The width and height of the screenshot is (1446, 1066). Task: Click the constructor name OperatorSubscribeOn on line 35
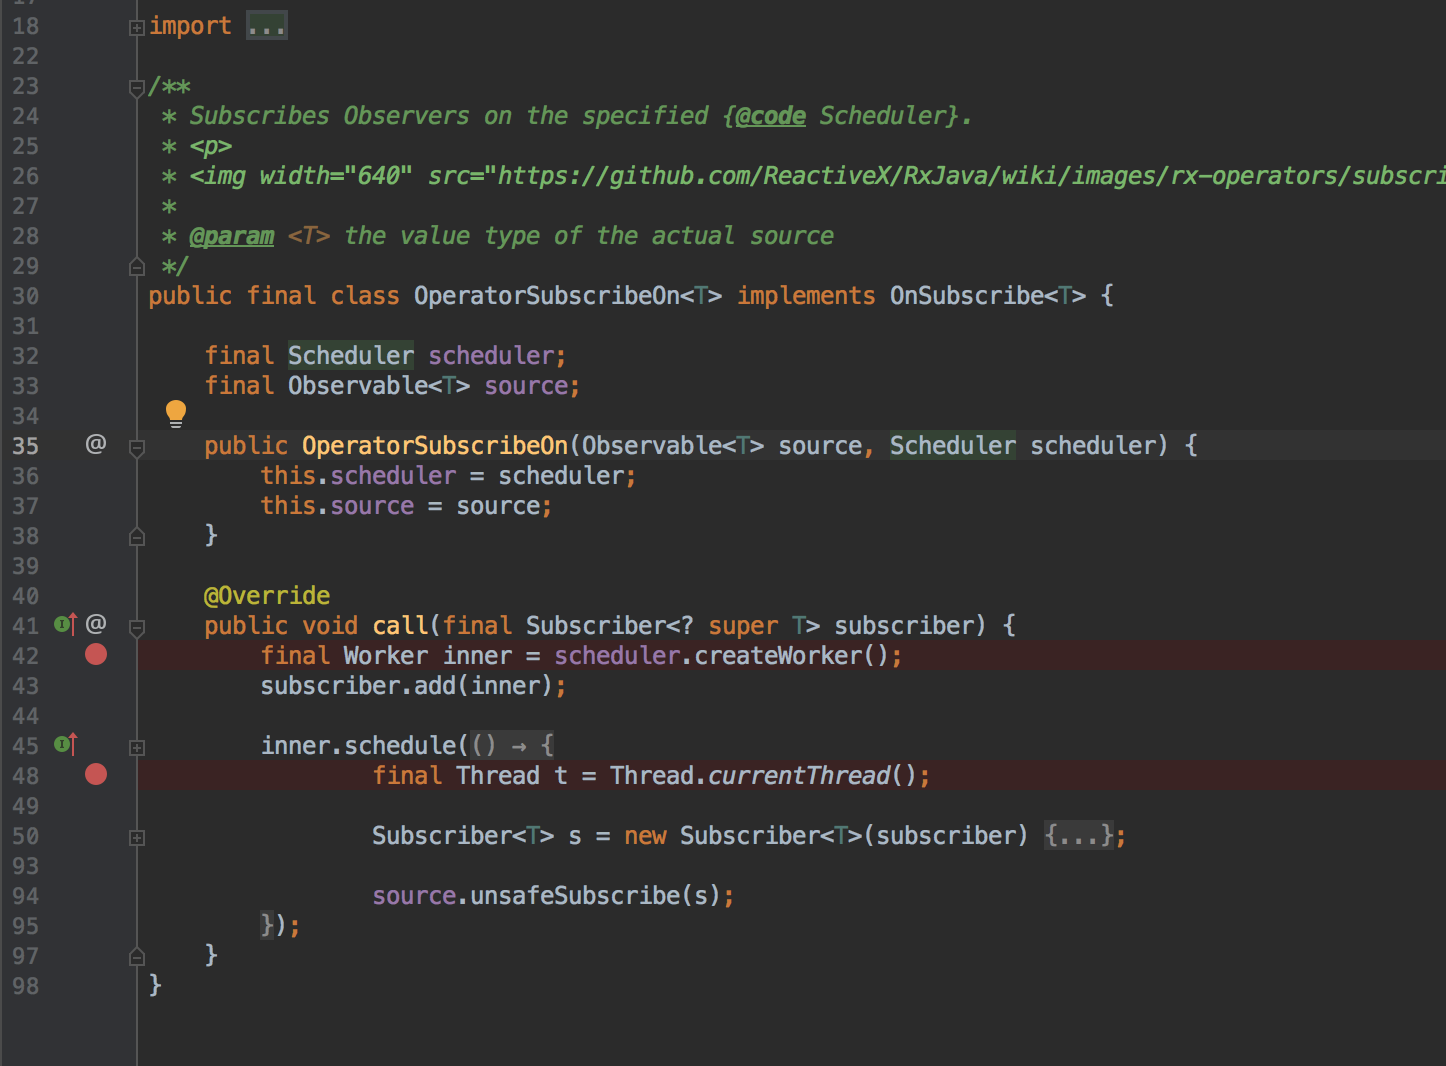point(435,446)
